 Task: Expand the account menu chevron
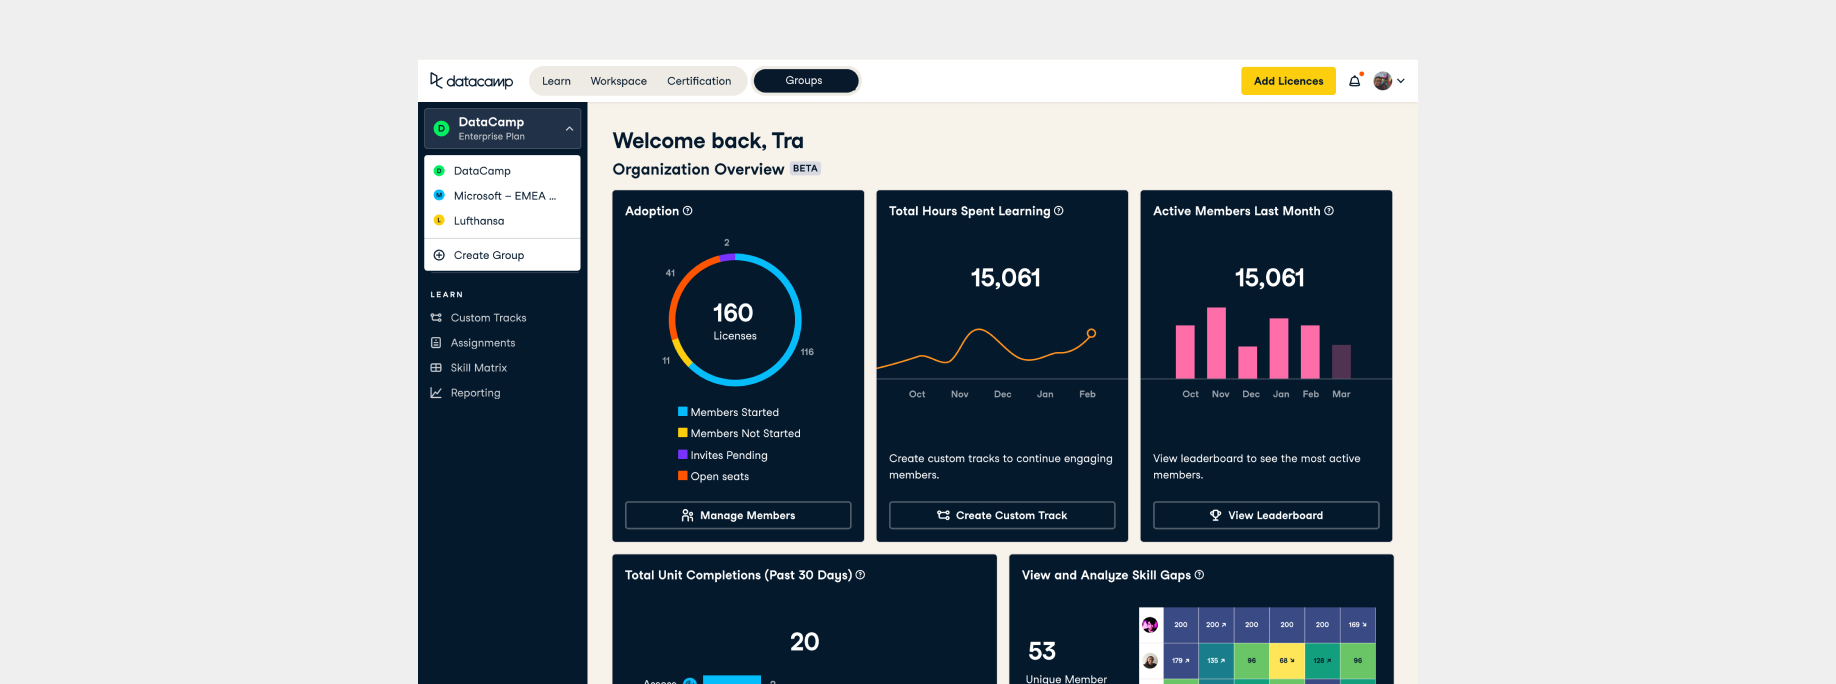(1401, 81)
